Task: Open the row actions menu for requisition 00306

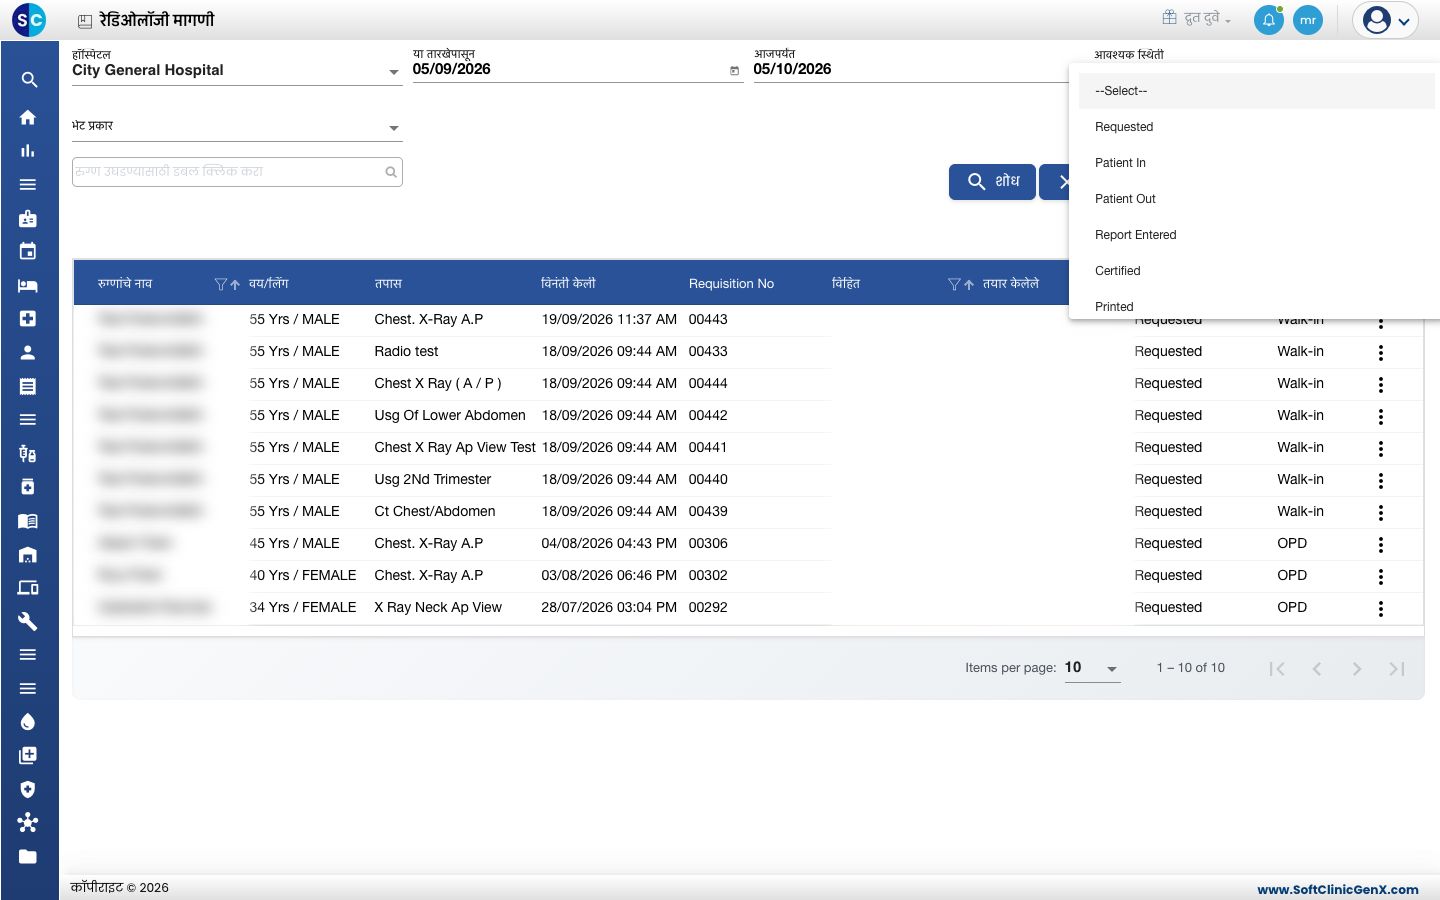Action: 1381,544
